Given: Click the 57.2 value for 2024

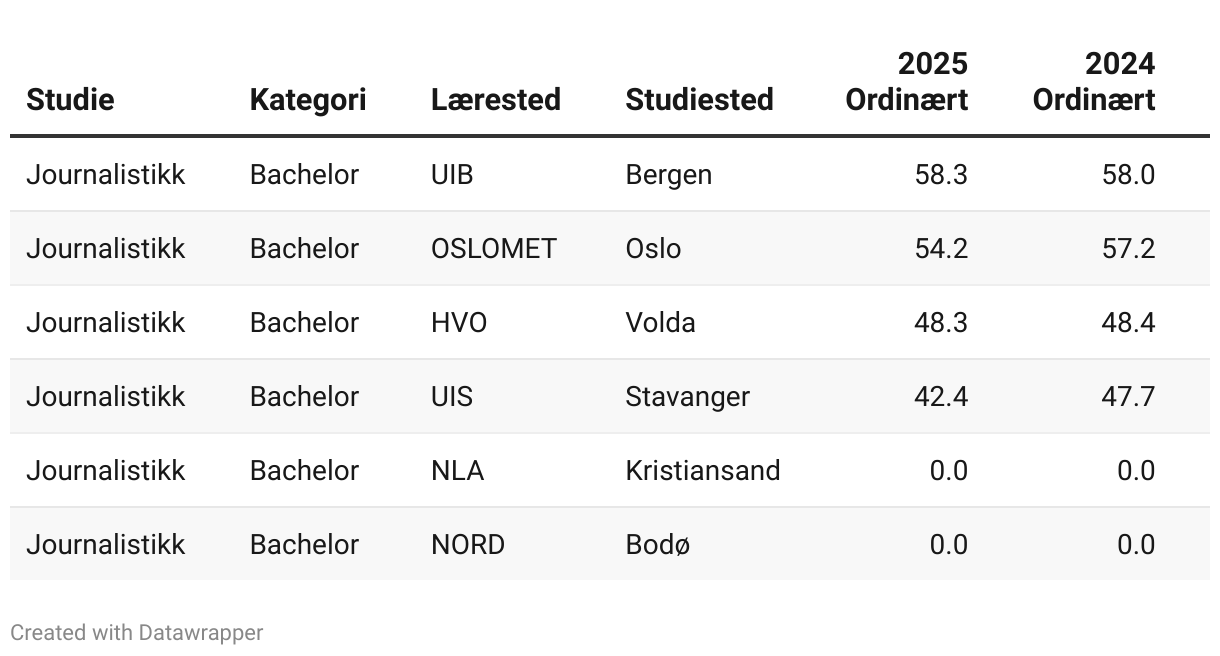Looking at the screenshot, I should (1128, 248).
